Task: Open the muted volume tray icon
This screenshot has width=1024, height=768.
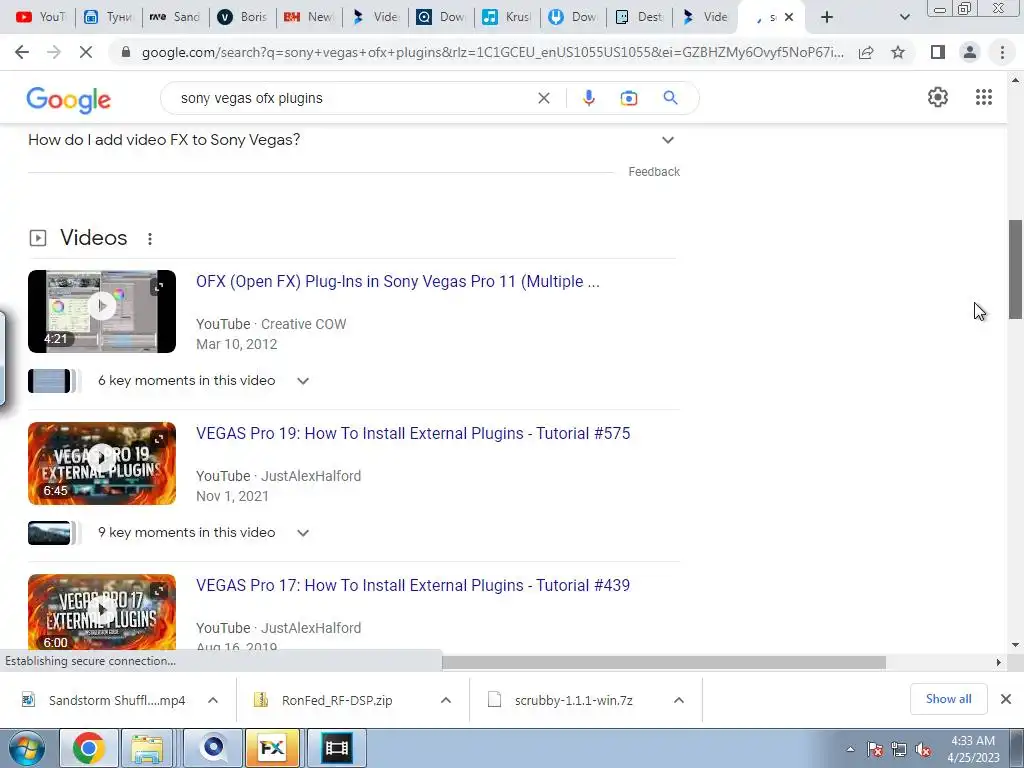Action: (x=923, y=749)
